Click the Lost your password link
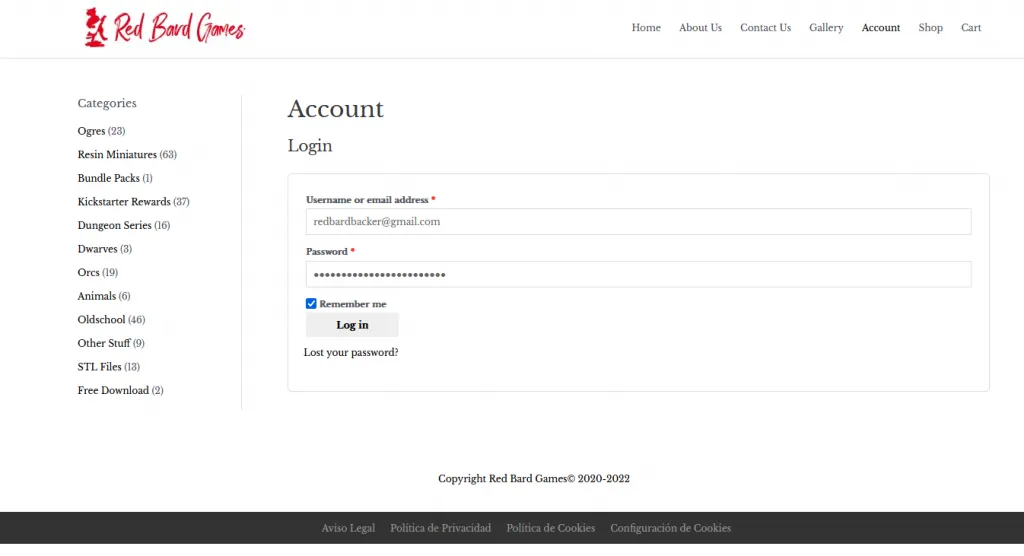 click(x=351, y=352)
